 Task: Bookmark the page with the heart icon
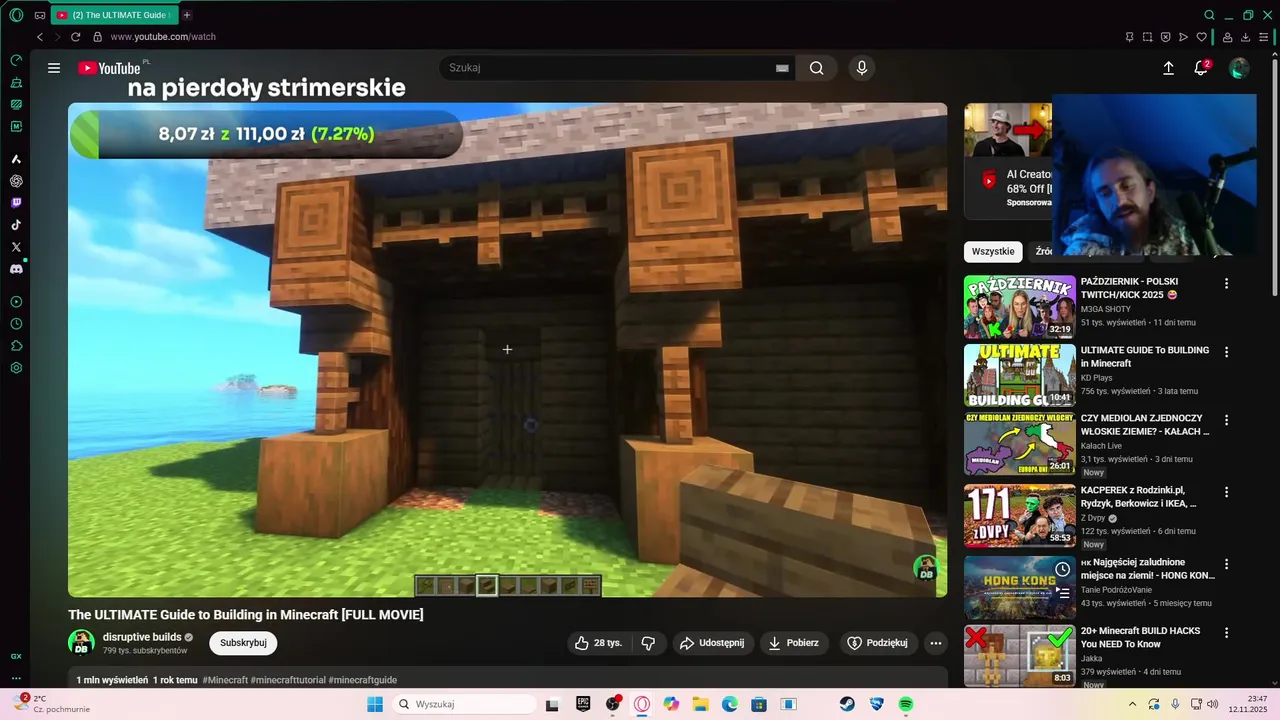1201,37
